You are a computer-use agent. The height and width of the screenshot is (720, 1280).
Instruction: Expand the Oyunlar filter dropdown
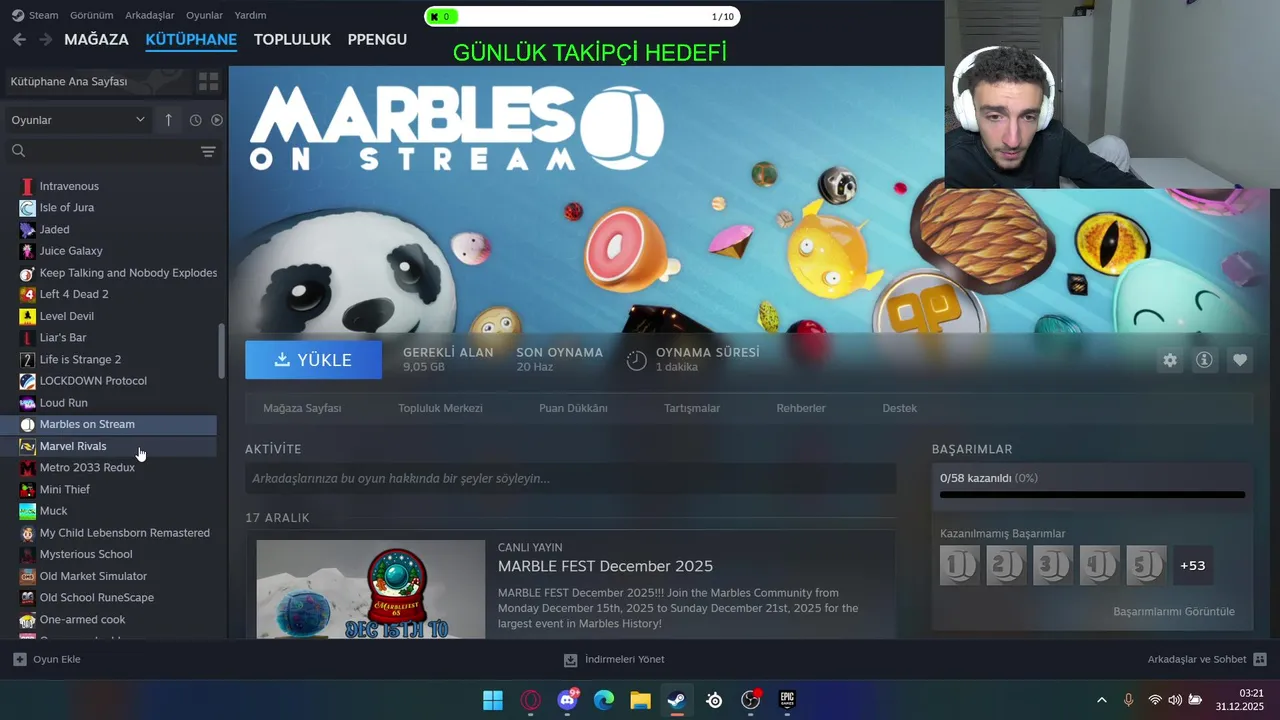pyautogui.click(x=78, y=120)
